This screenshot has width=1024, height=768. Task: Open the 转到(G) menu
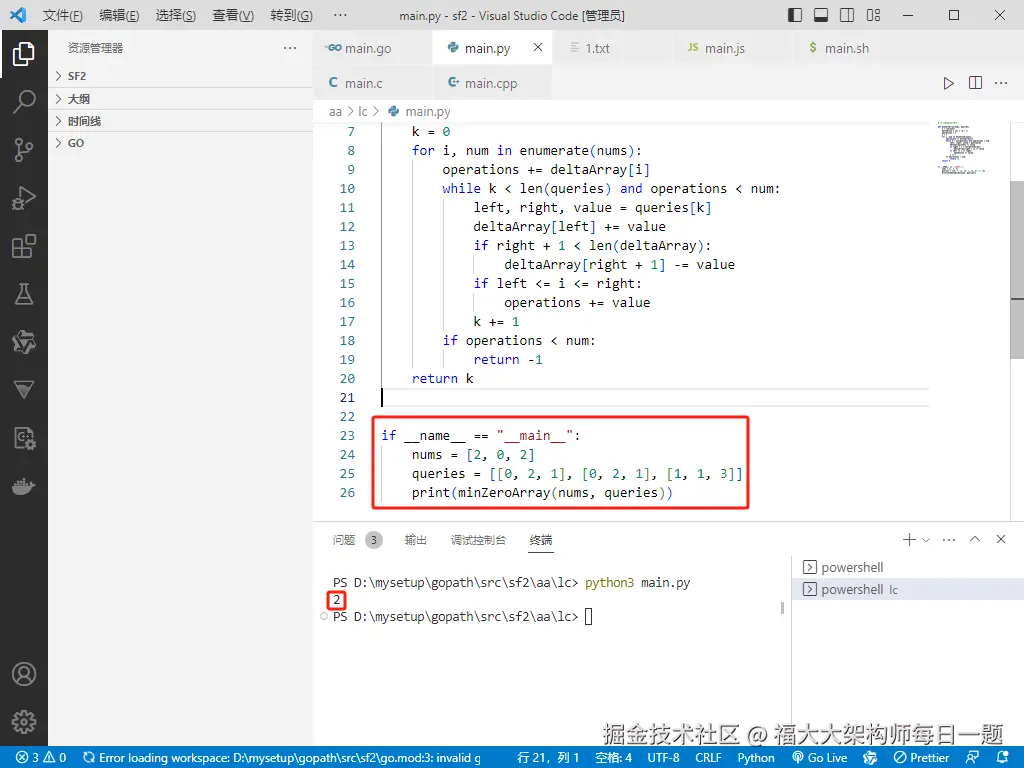point(291,15)
